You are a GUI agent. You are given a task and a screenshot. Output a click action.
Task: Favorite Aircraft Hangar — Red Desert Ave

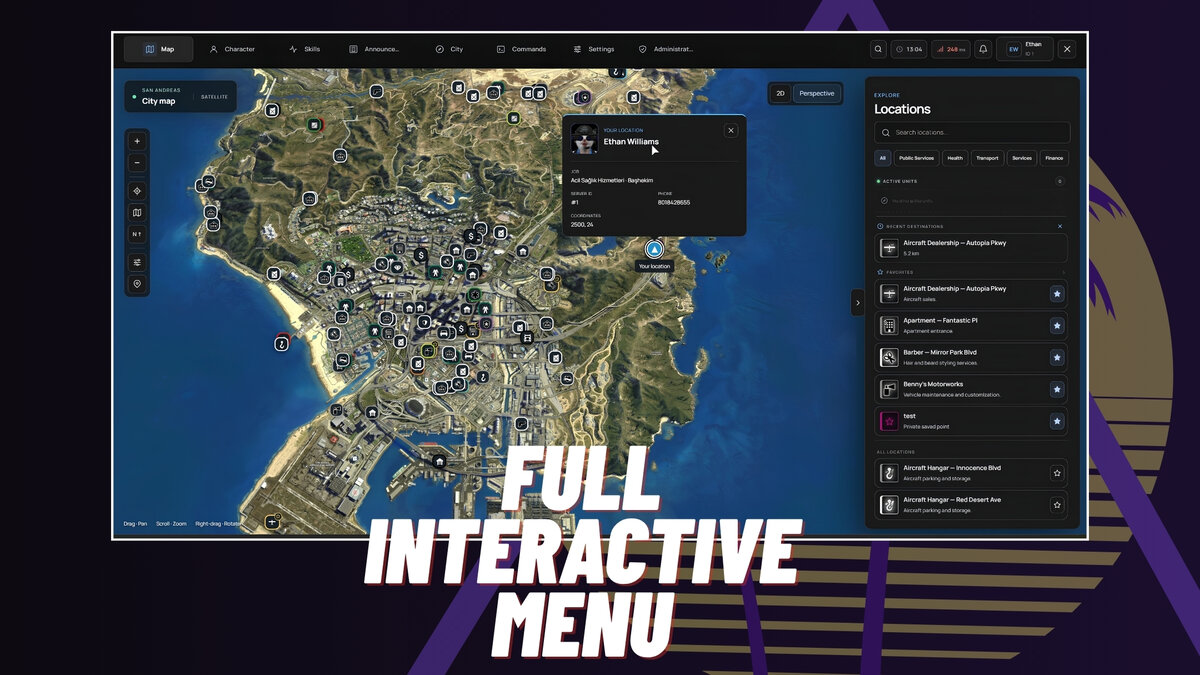pos(1057,505)
